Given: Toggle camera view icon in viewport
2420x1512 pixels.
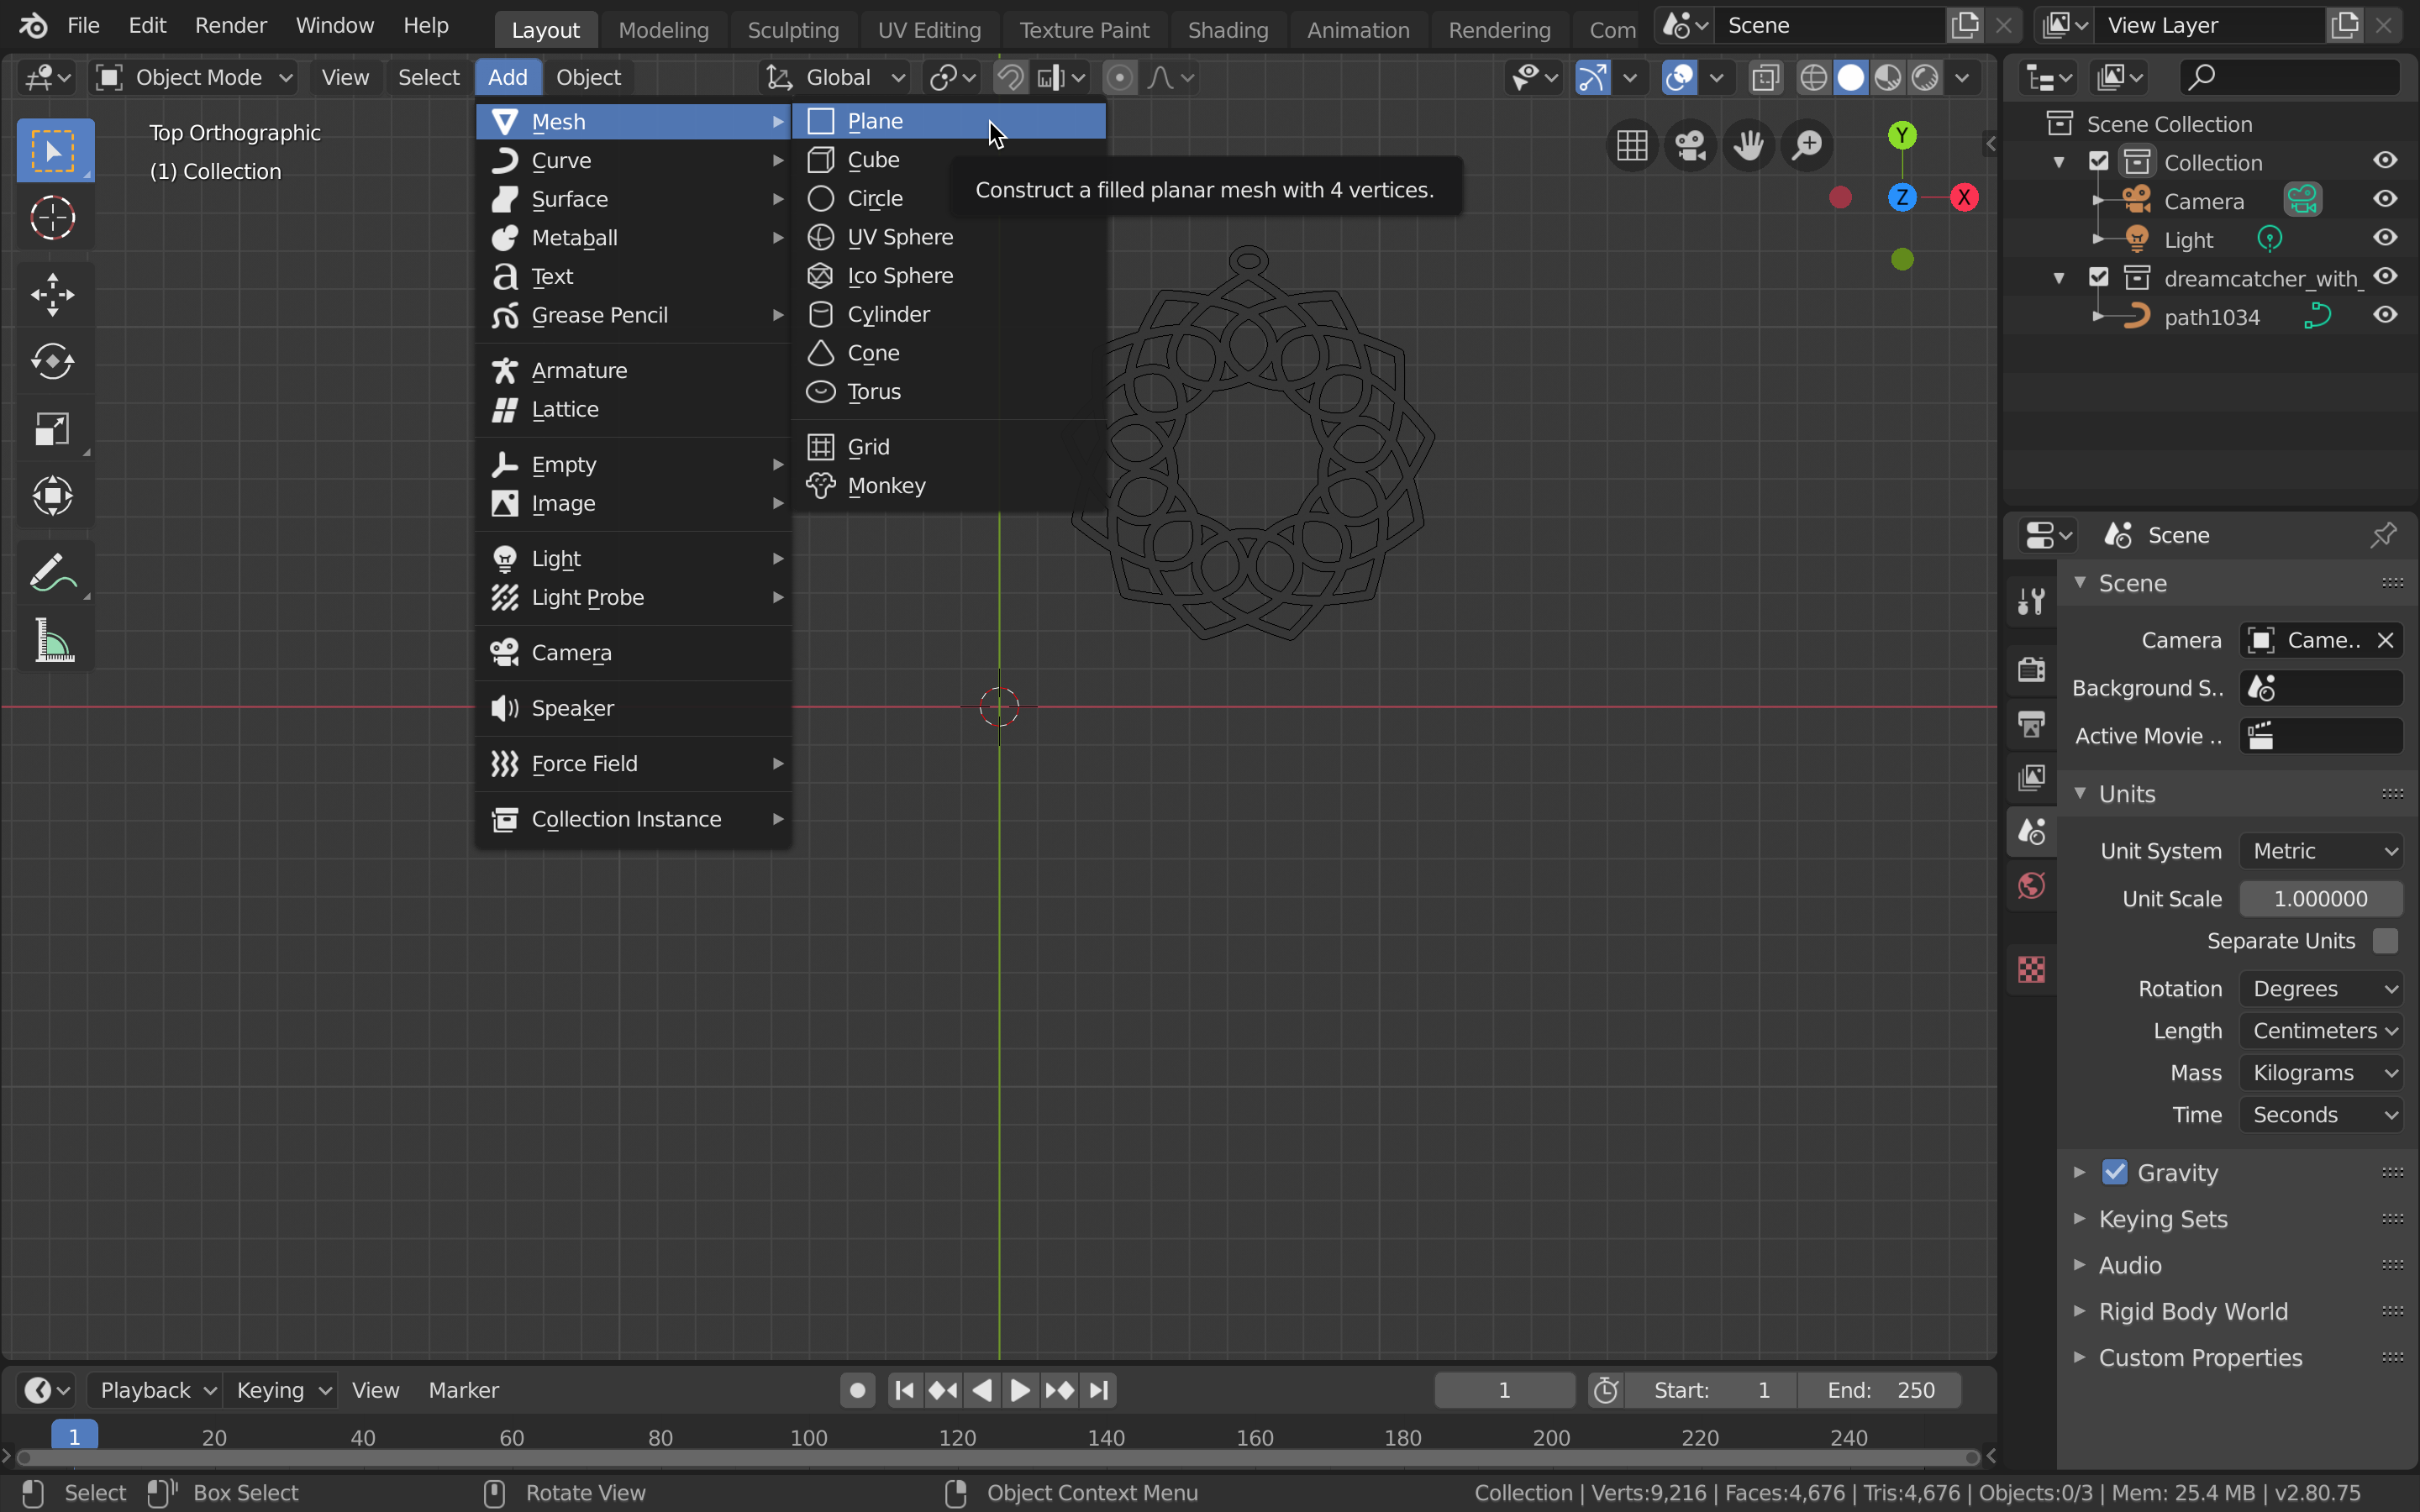Looking at the screenshot, I should 1690,146.
